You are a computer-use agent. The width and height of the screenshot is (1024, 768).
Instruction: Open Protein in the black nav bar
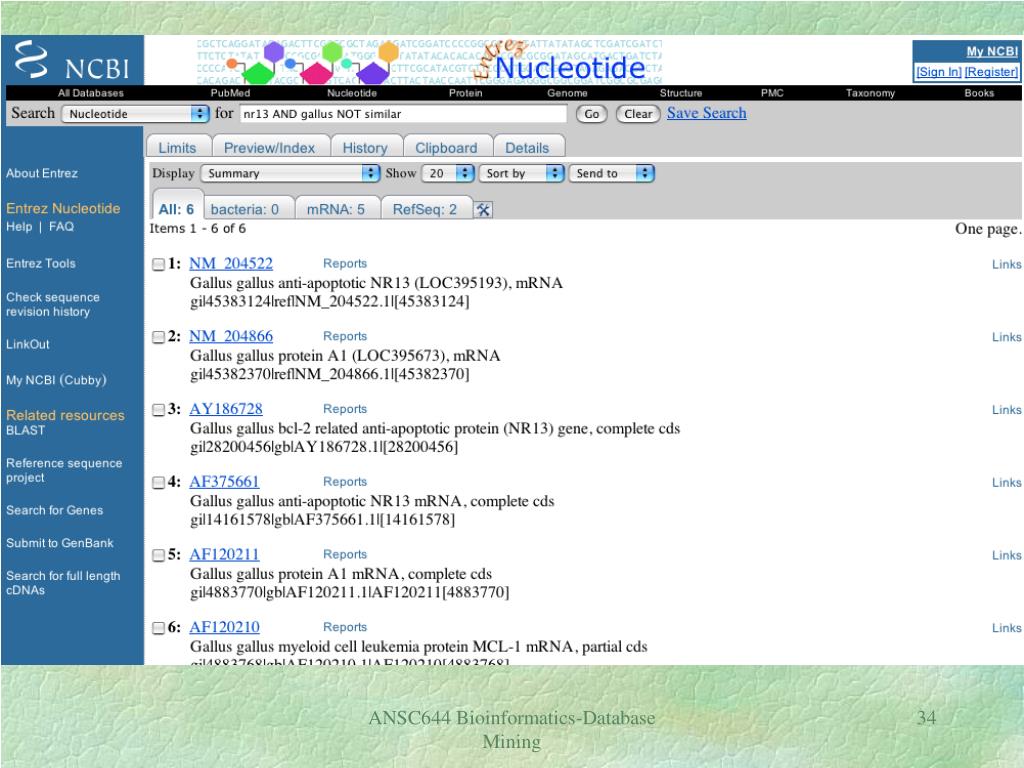click(x=466, y=93)
